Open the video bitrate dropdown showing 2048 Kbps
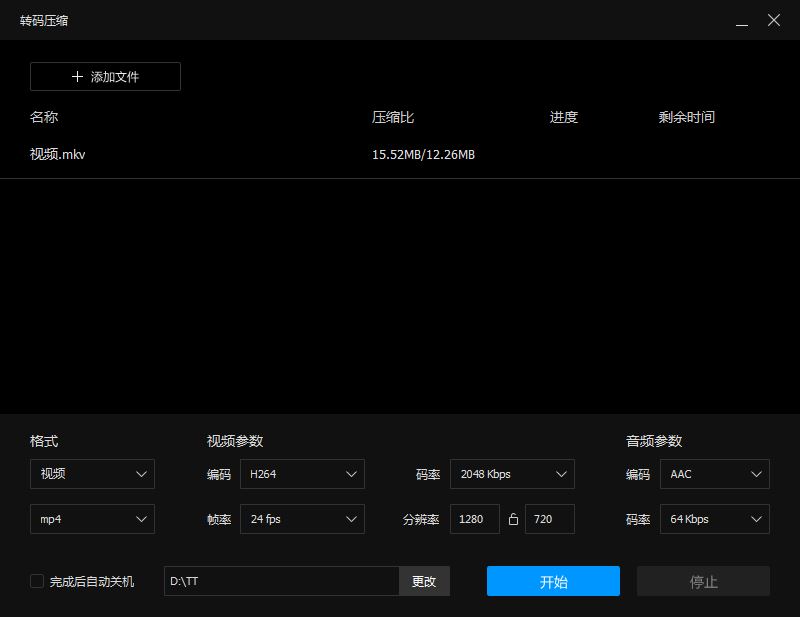Screen dimensions: 800x617 tap(512, 474)
